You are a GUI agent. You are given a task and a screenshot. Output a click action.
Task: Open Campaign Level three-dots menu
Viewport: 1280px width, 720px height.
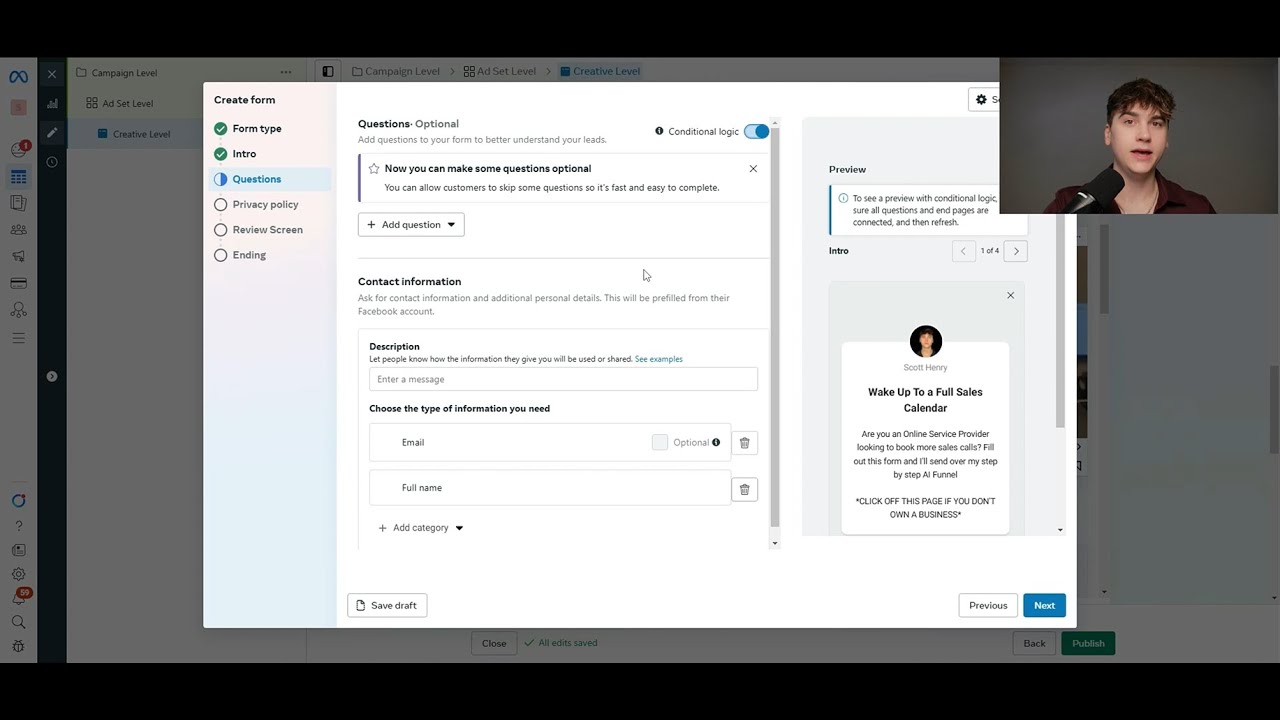tap(286, 72)
